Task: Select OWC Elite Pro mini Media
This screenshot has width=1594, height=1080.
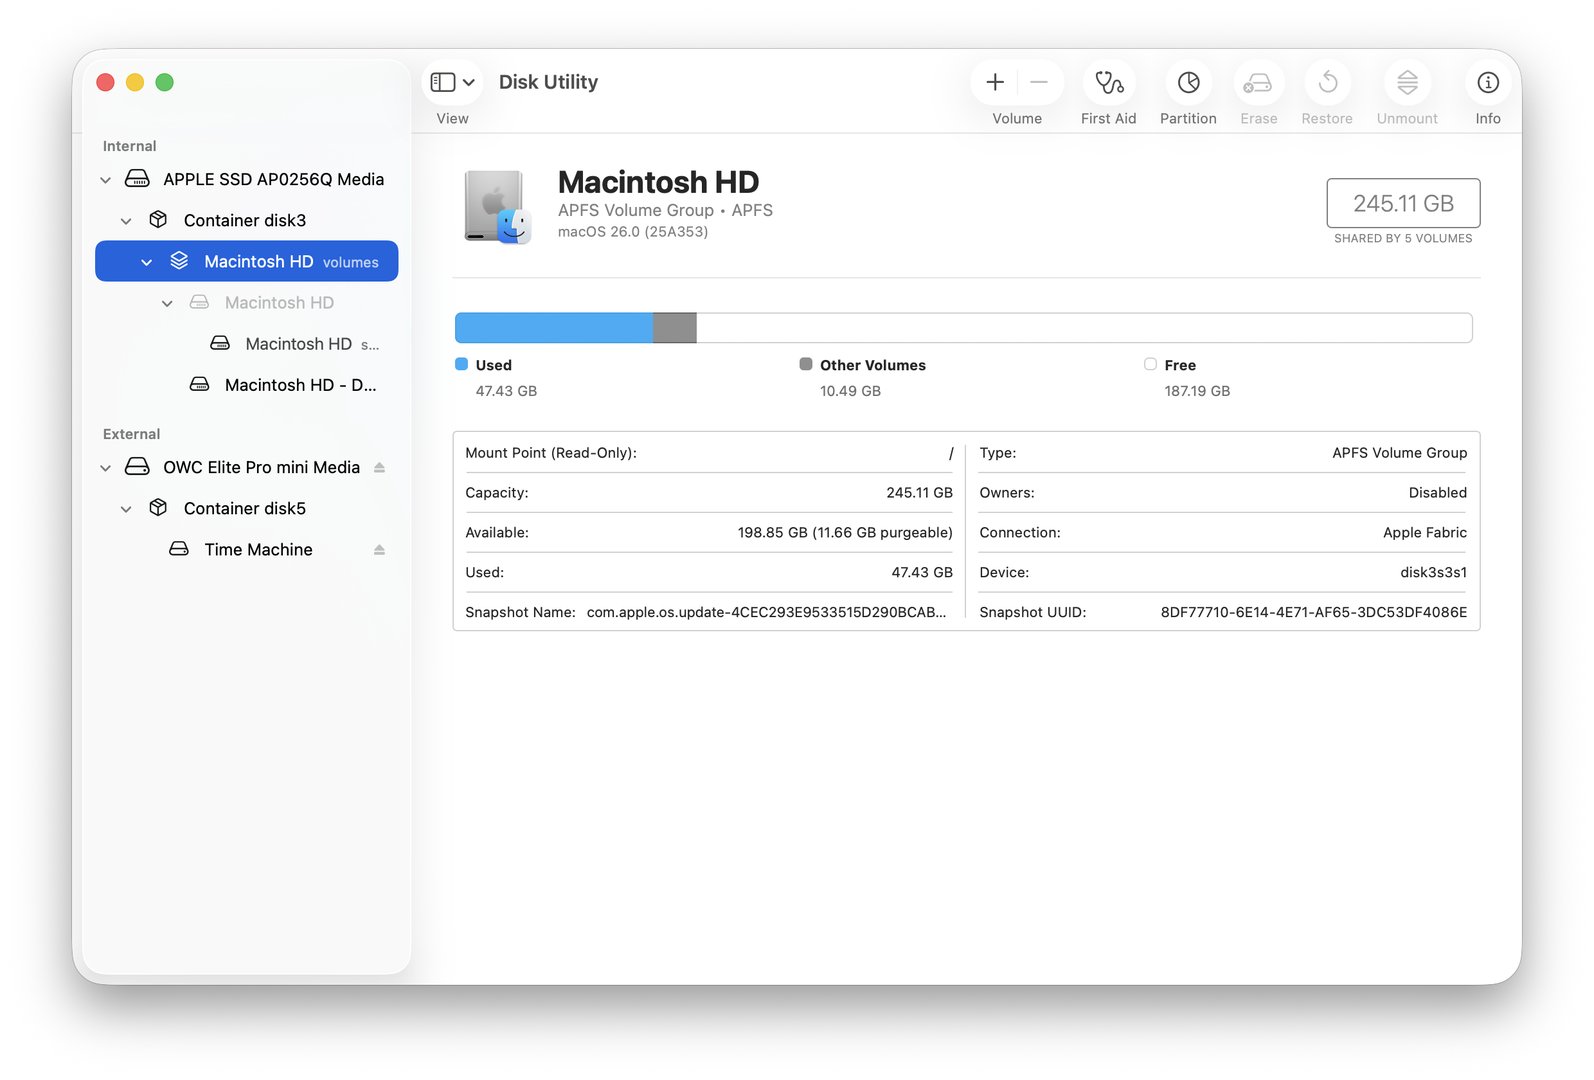Action: point(246,467)
